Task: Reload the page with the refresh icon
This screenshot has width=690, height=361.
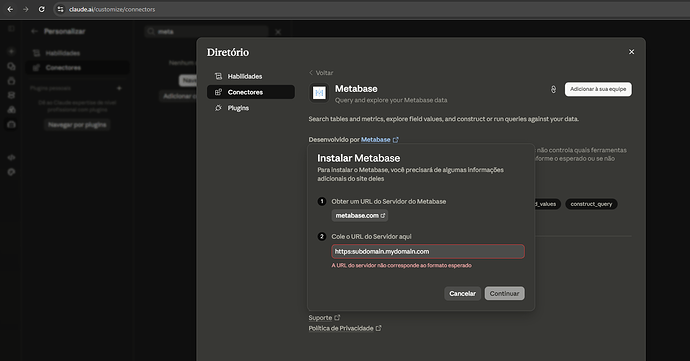Action: (x=41, y=9)
